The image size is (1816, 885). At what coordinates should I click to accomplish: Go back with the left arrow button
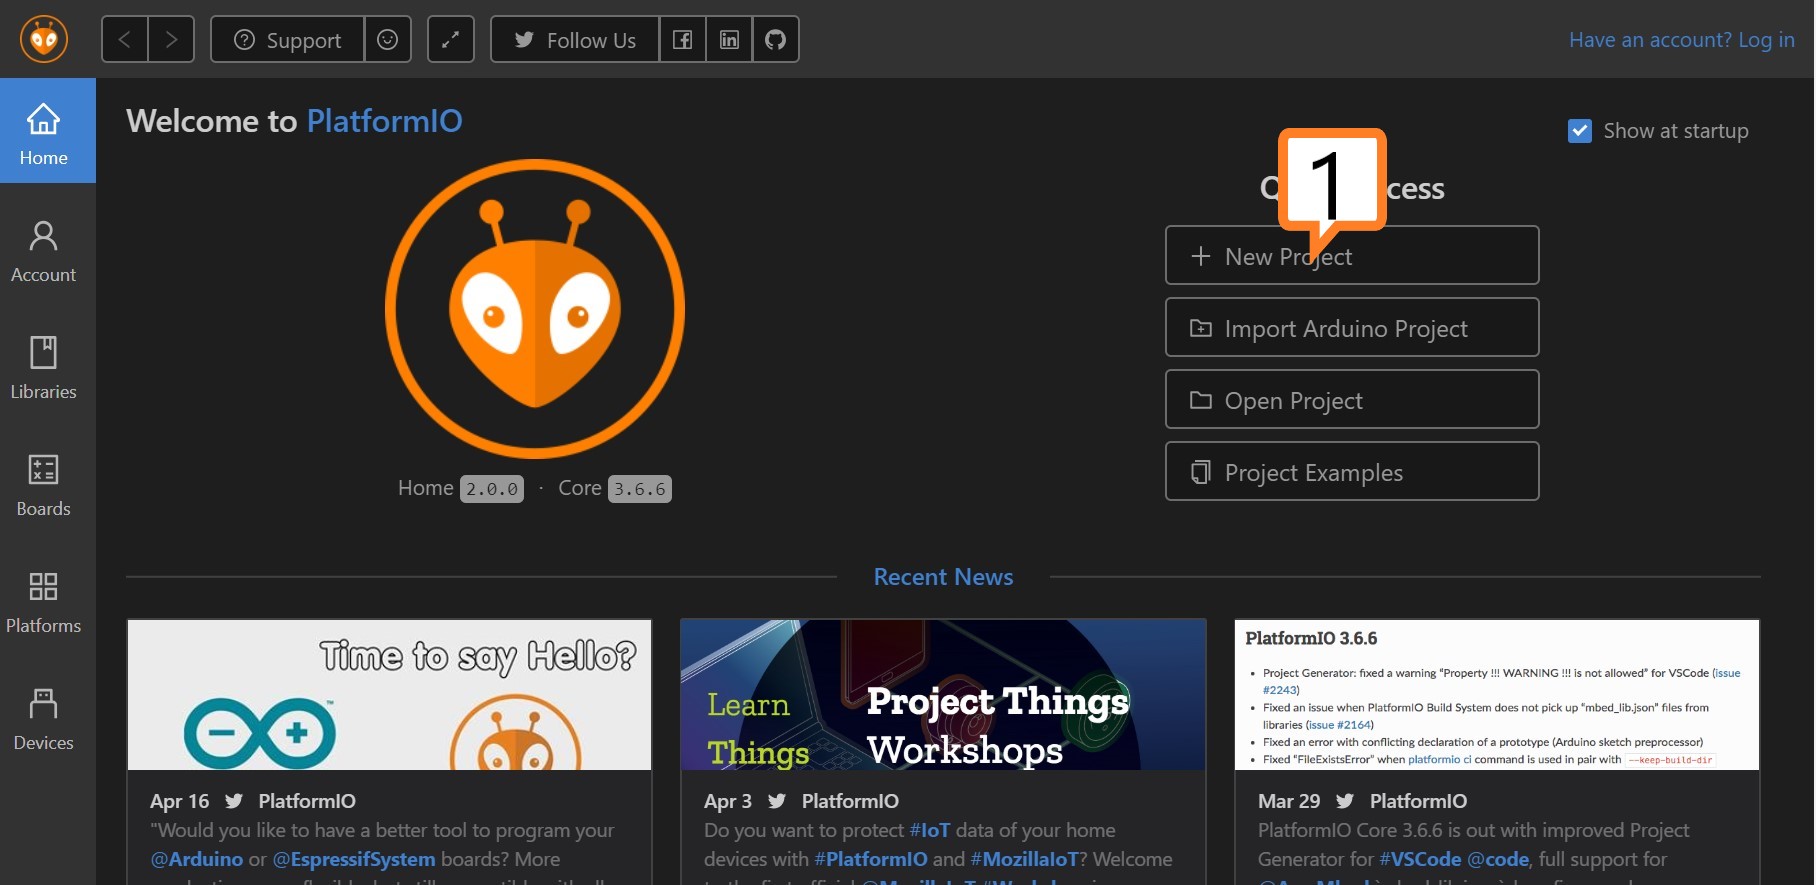(x=125, y=39)
